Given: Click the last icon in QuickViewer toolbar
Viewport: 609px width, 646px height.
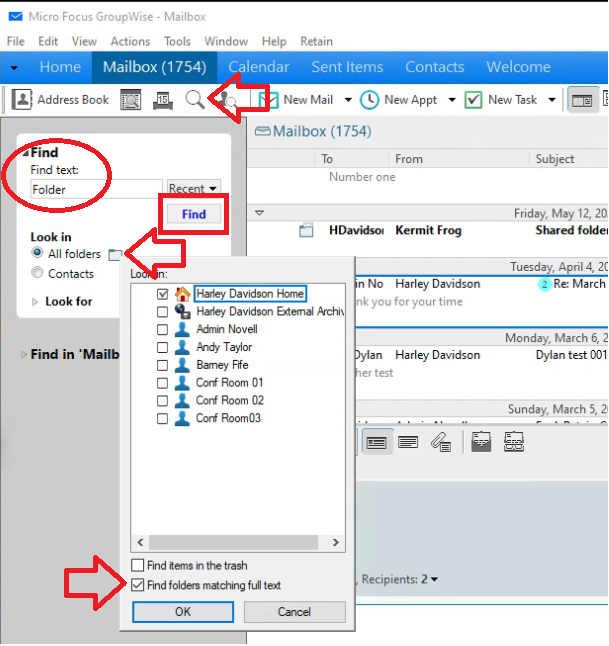Looking at the screenshot, I should pyautogui.click(x=514, y=442).
